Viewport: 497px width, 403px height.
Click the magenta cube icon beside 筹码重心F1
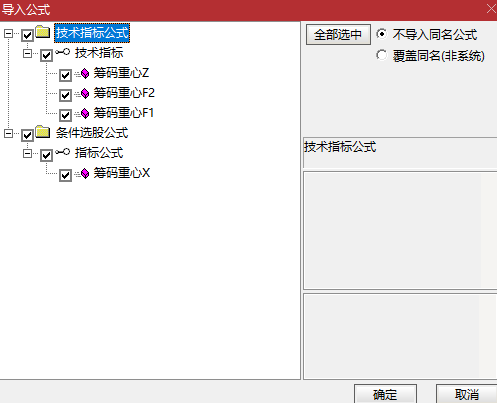(x=85, y=113)
